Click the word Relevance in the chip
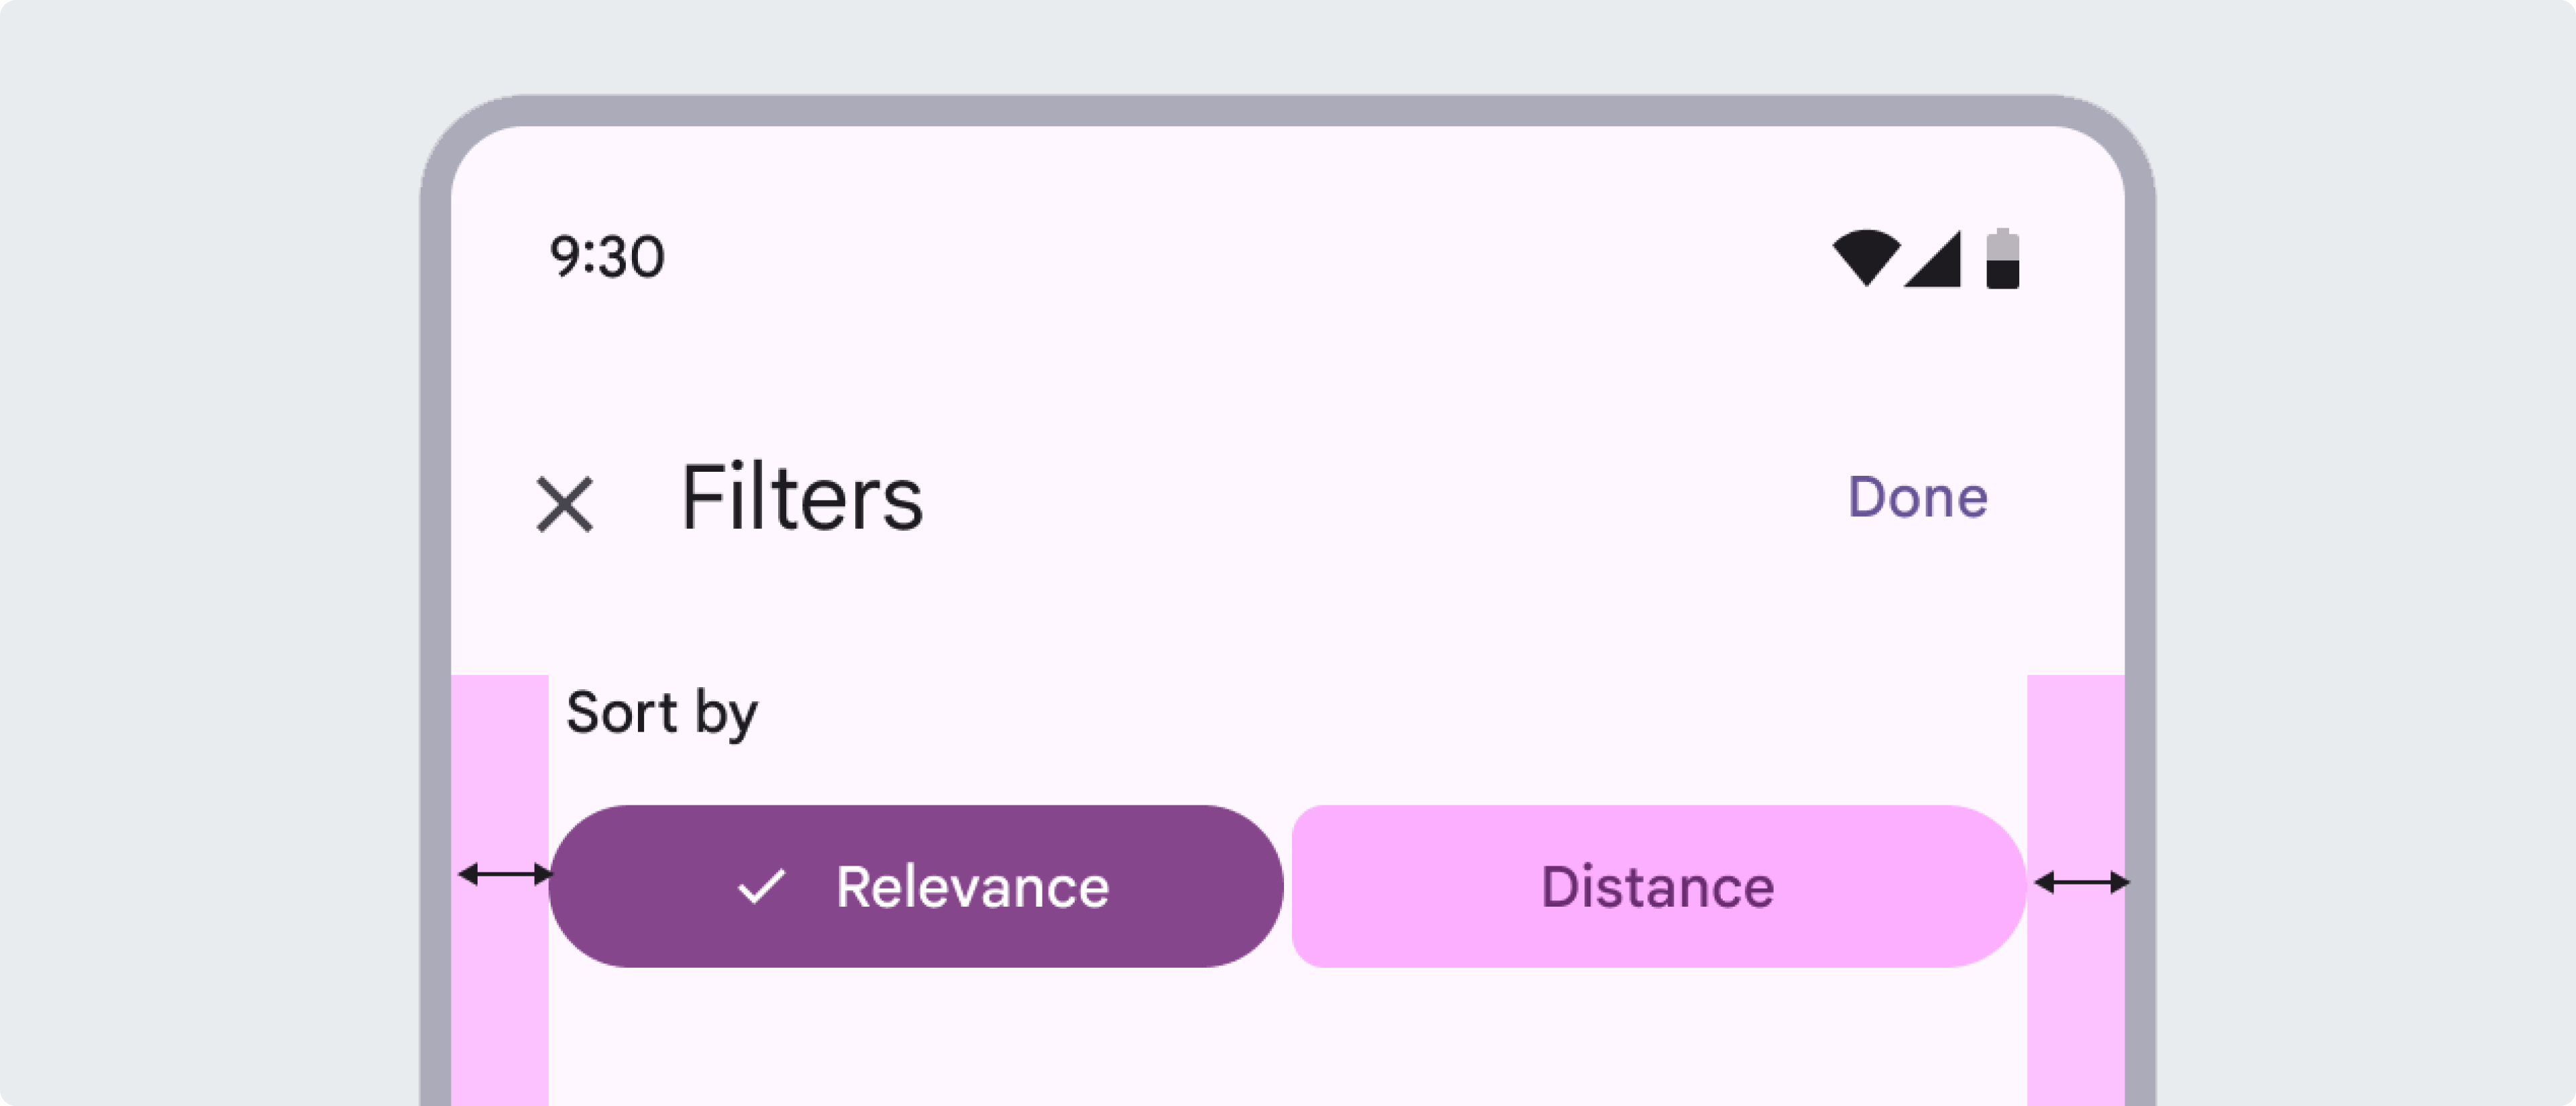The height and width of the screenshot is (1106, 2576). (972, 887)
